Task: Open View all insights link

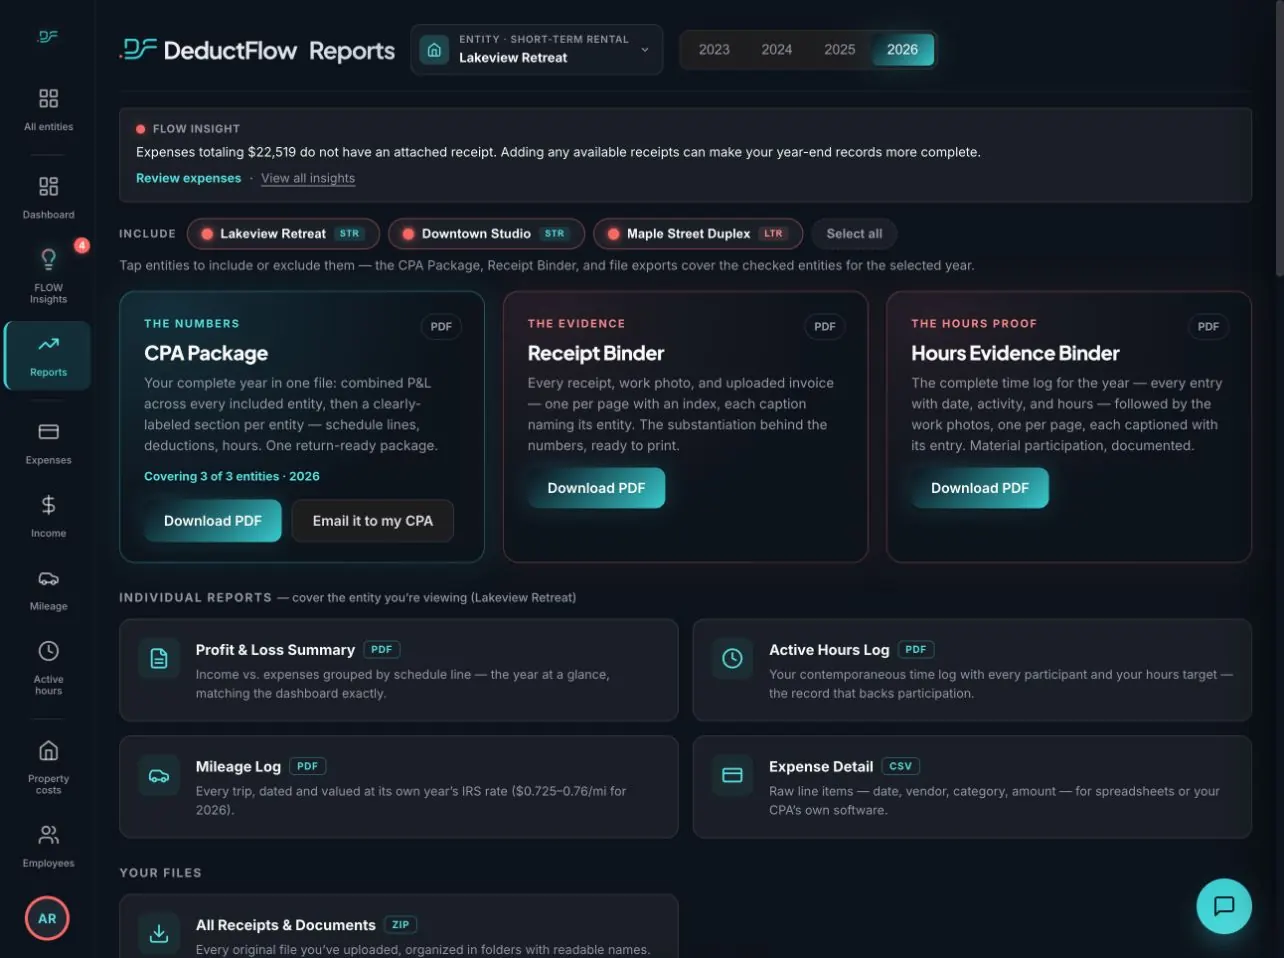Action: click(x=308, y=178)
